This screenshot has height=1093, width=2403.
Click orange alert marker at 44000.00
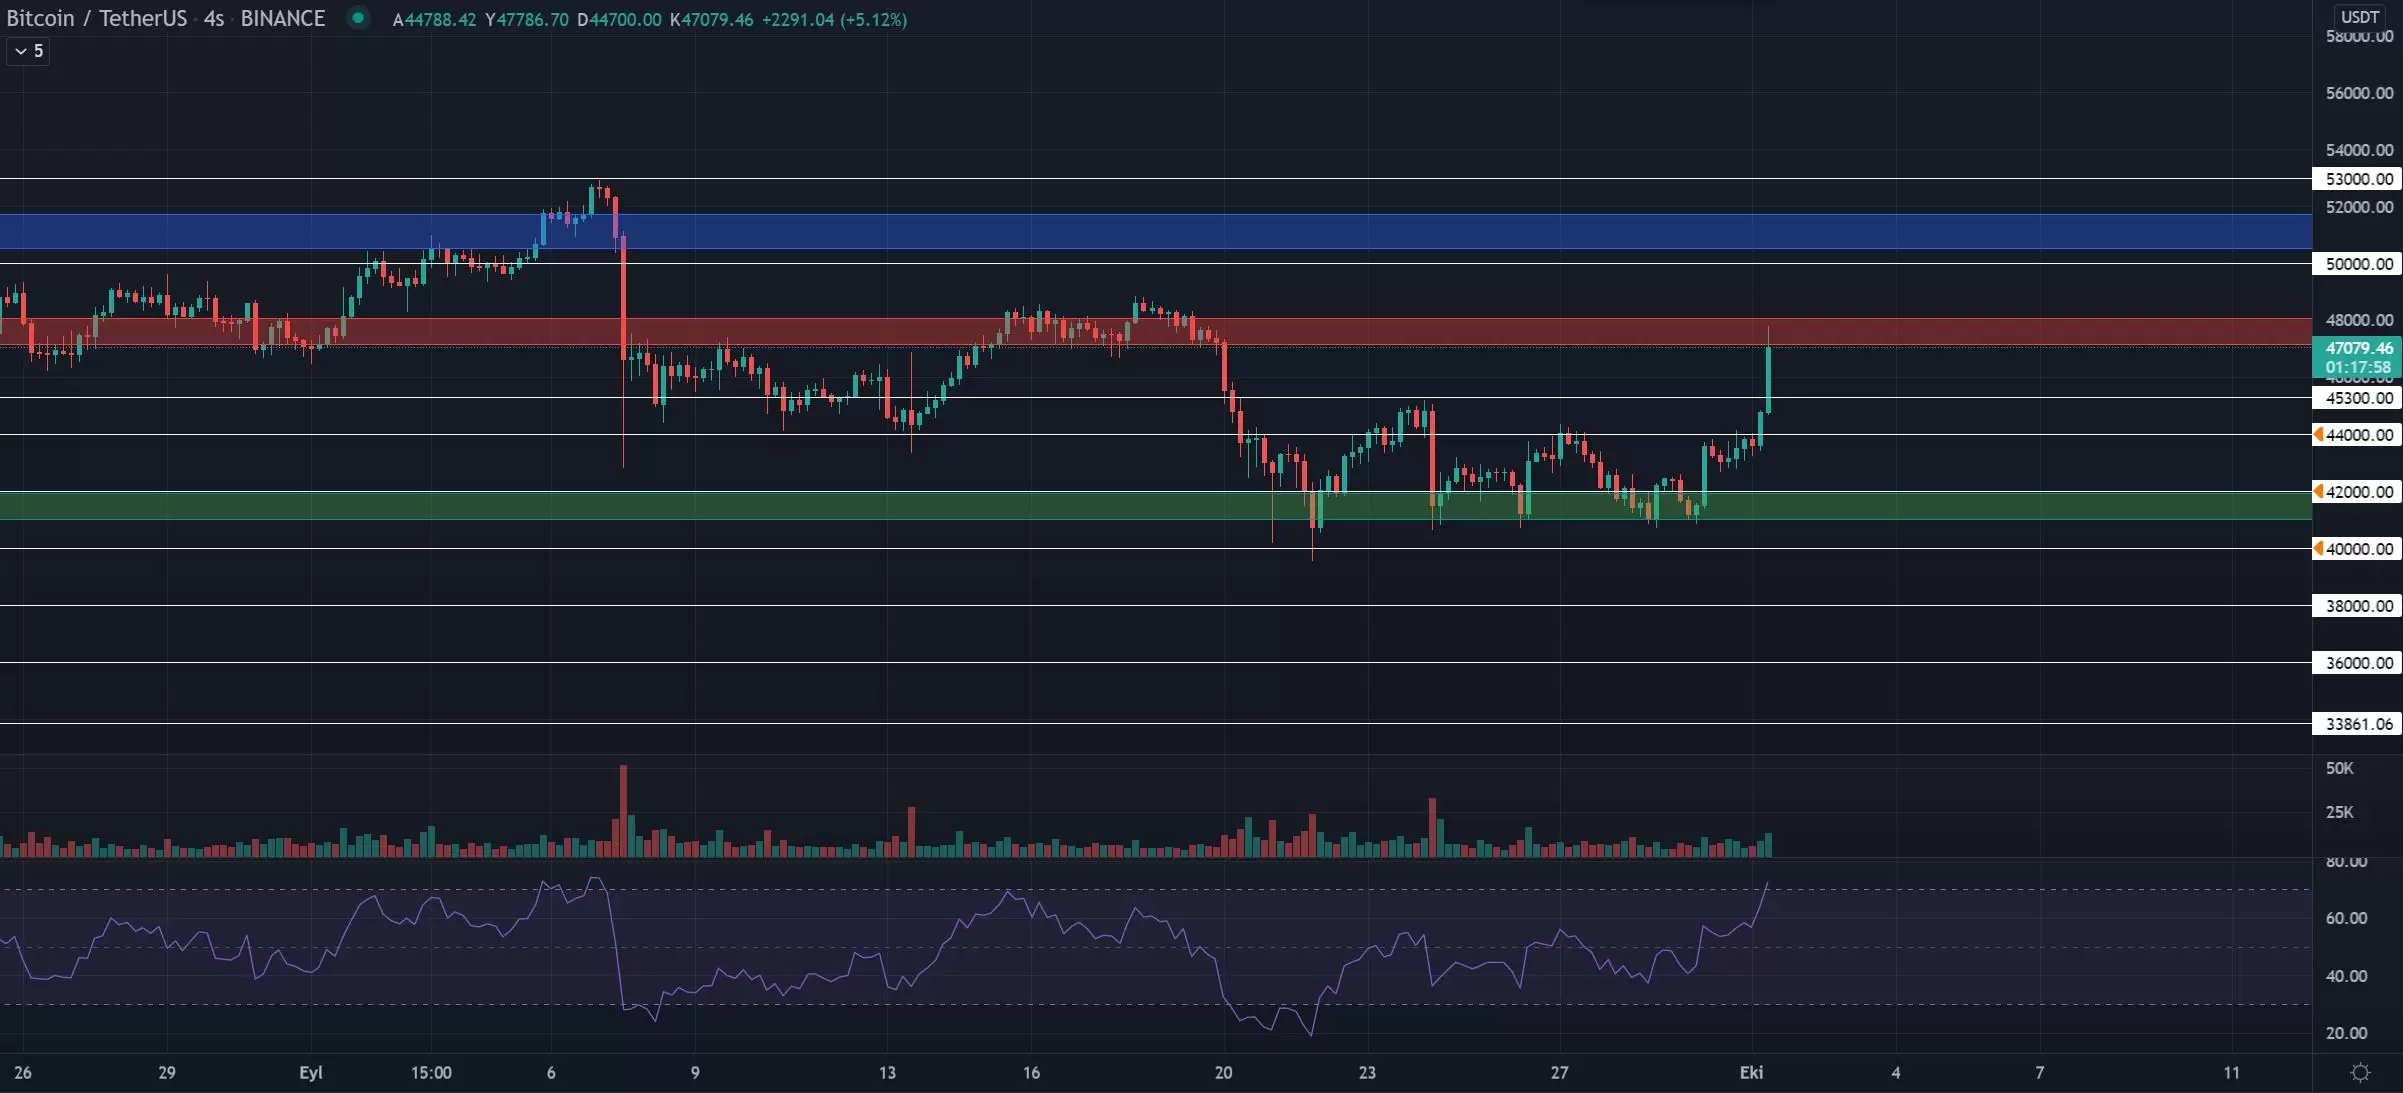pos(2318,434)
